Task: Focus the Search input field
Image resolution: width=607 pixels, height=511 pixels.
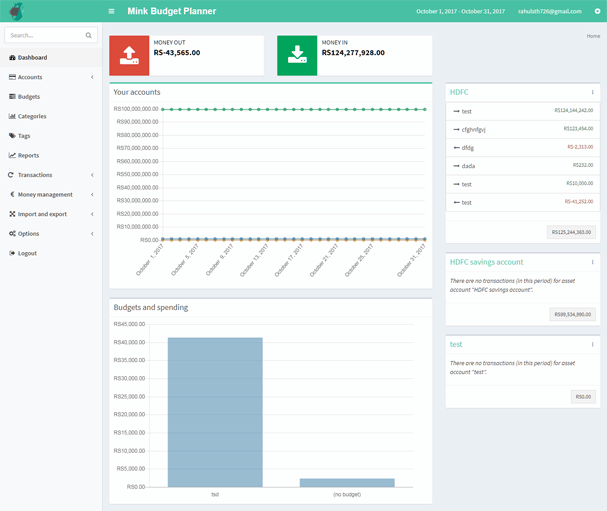Action: tap(46, 35)
